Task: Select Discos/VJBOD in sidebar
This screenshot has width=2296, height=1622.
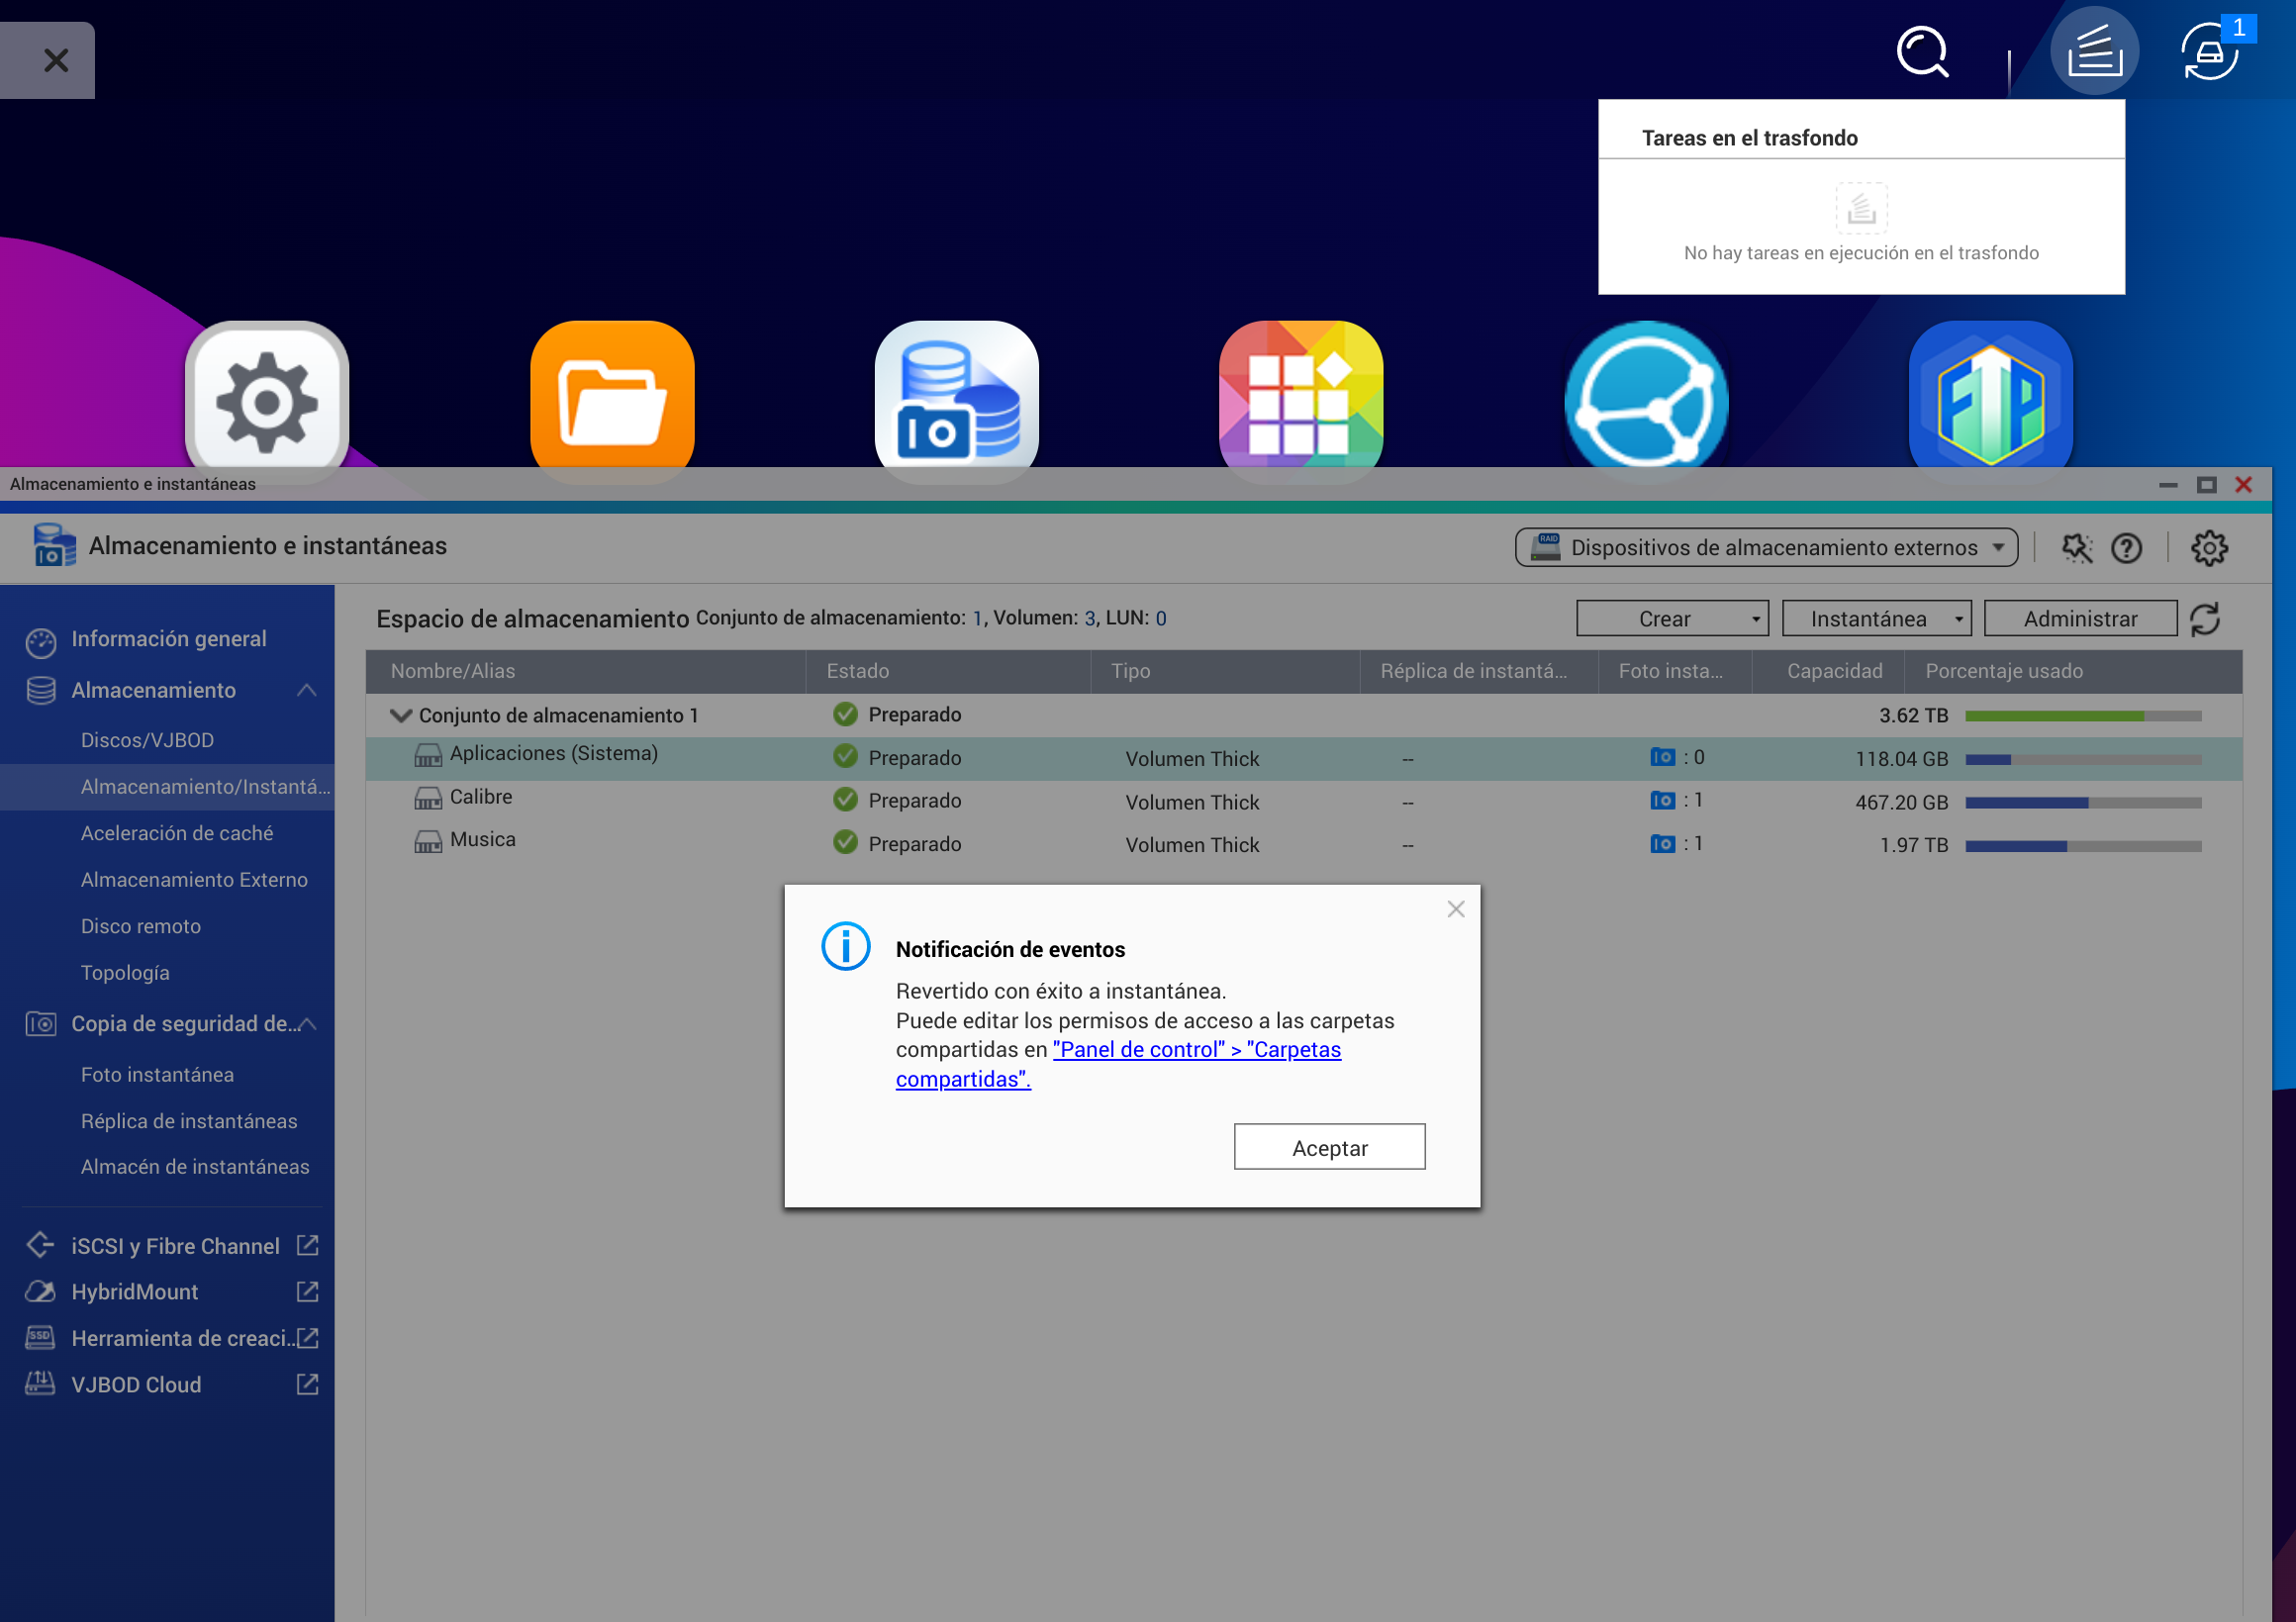Action: [147, 741]
